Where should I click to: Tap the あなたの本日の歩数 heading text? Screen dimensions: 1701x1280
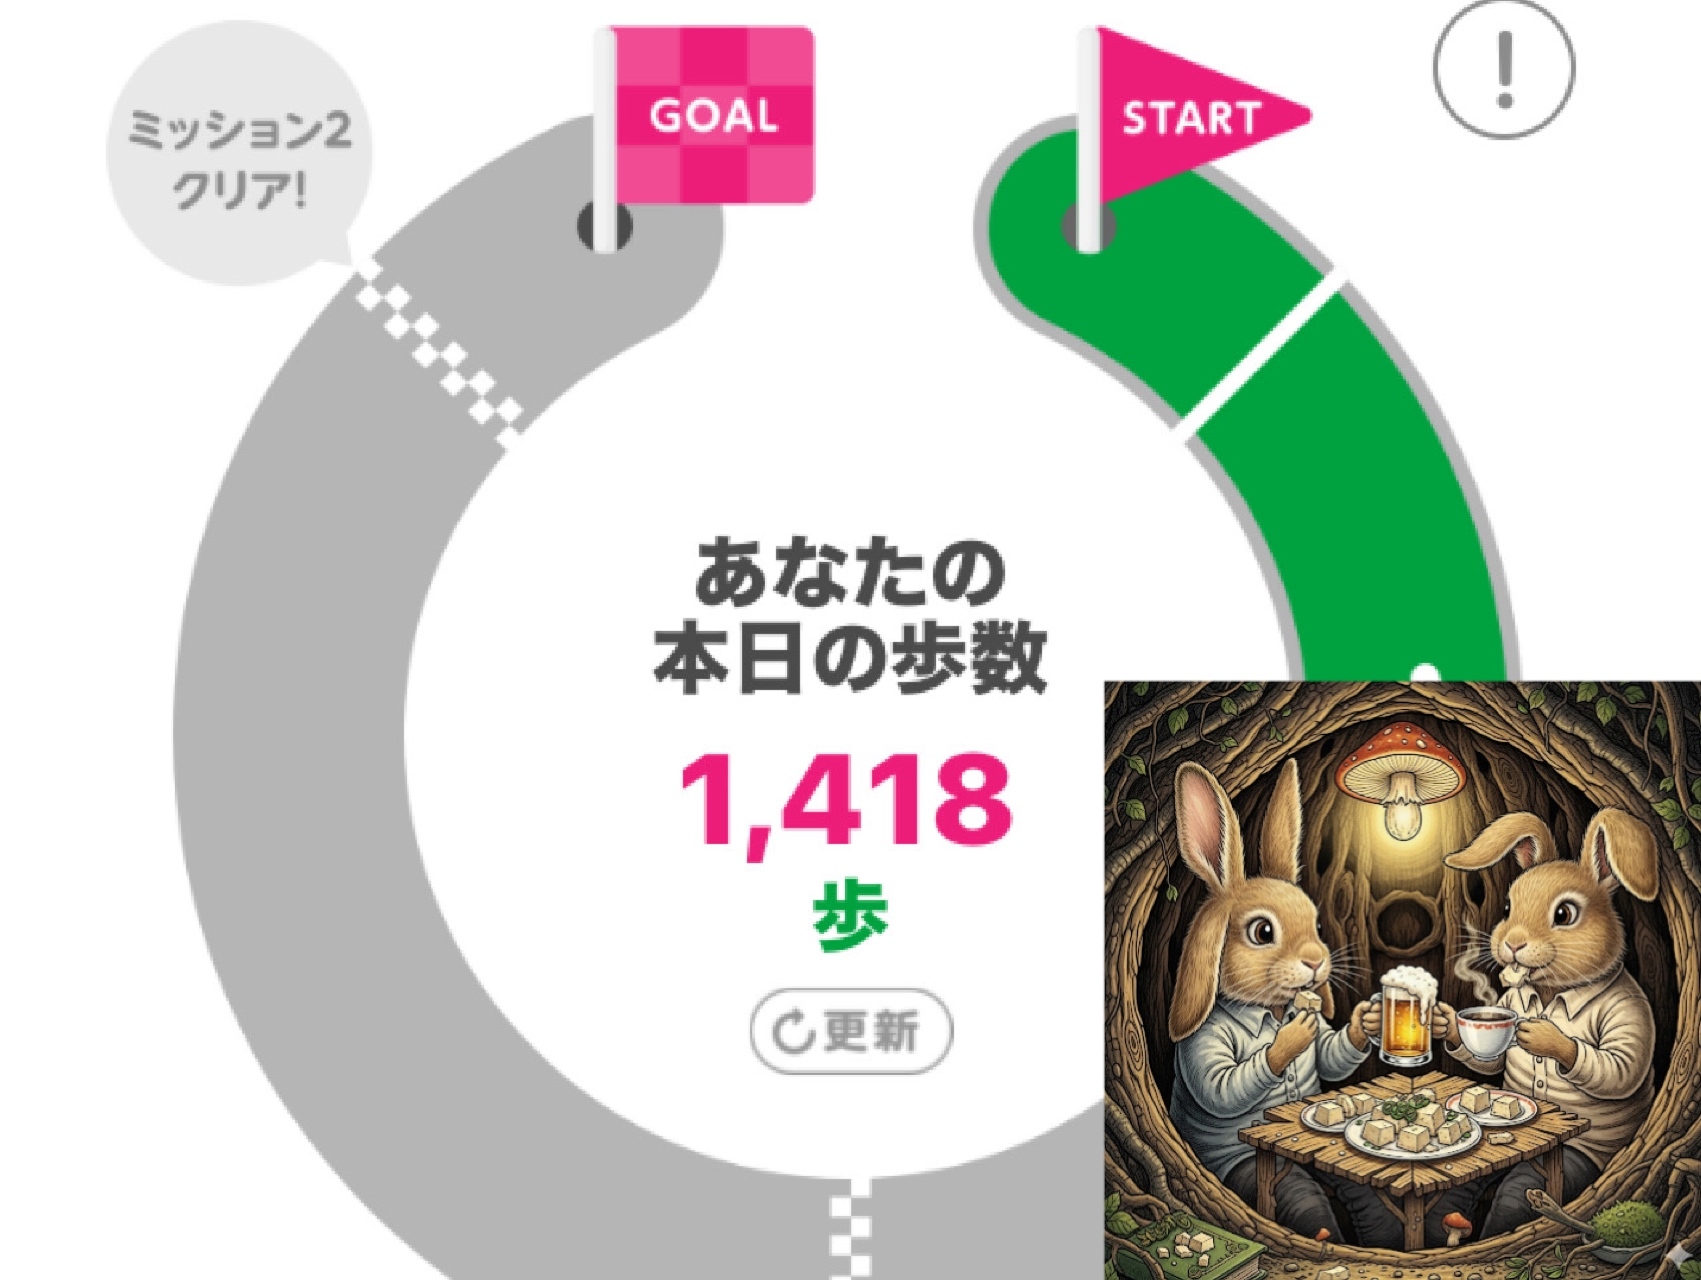pyautogui.click(x=848, y=616)
